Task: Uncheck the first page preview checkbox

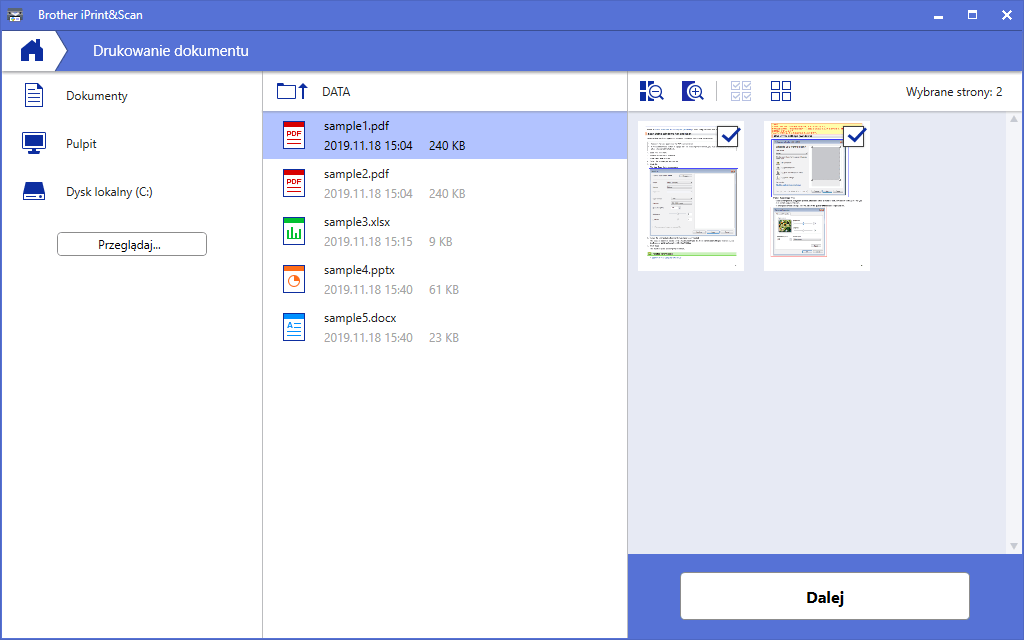Action: (728, 136)
